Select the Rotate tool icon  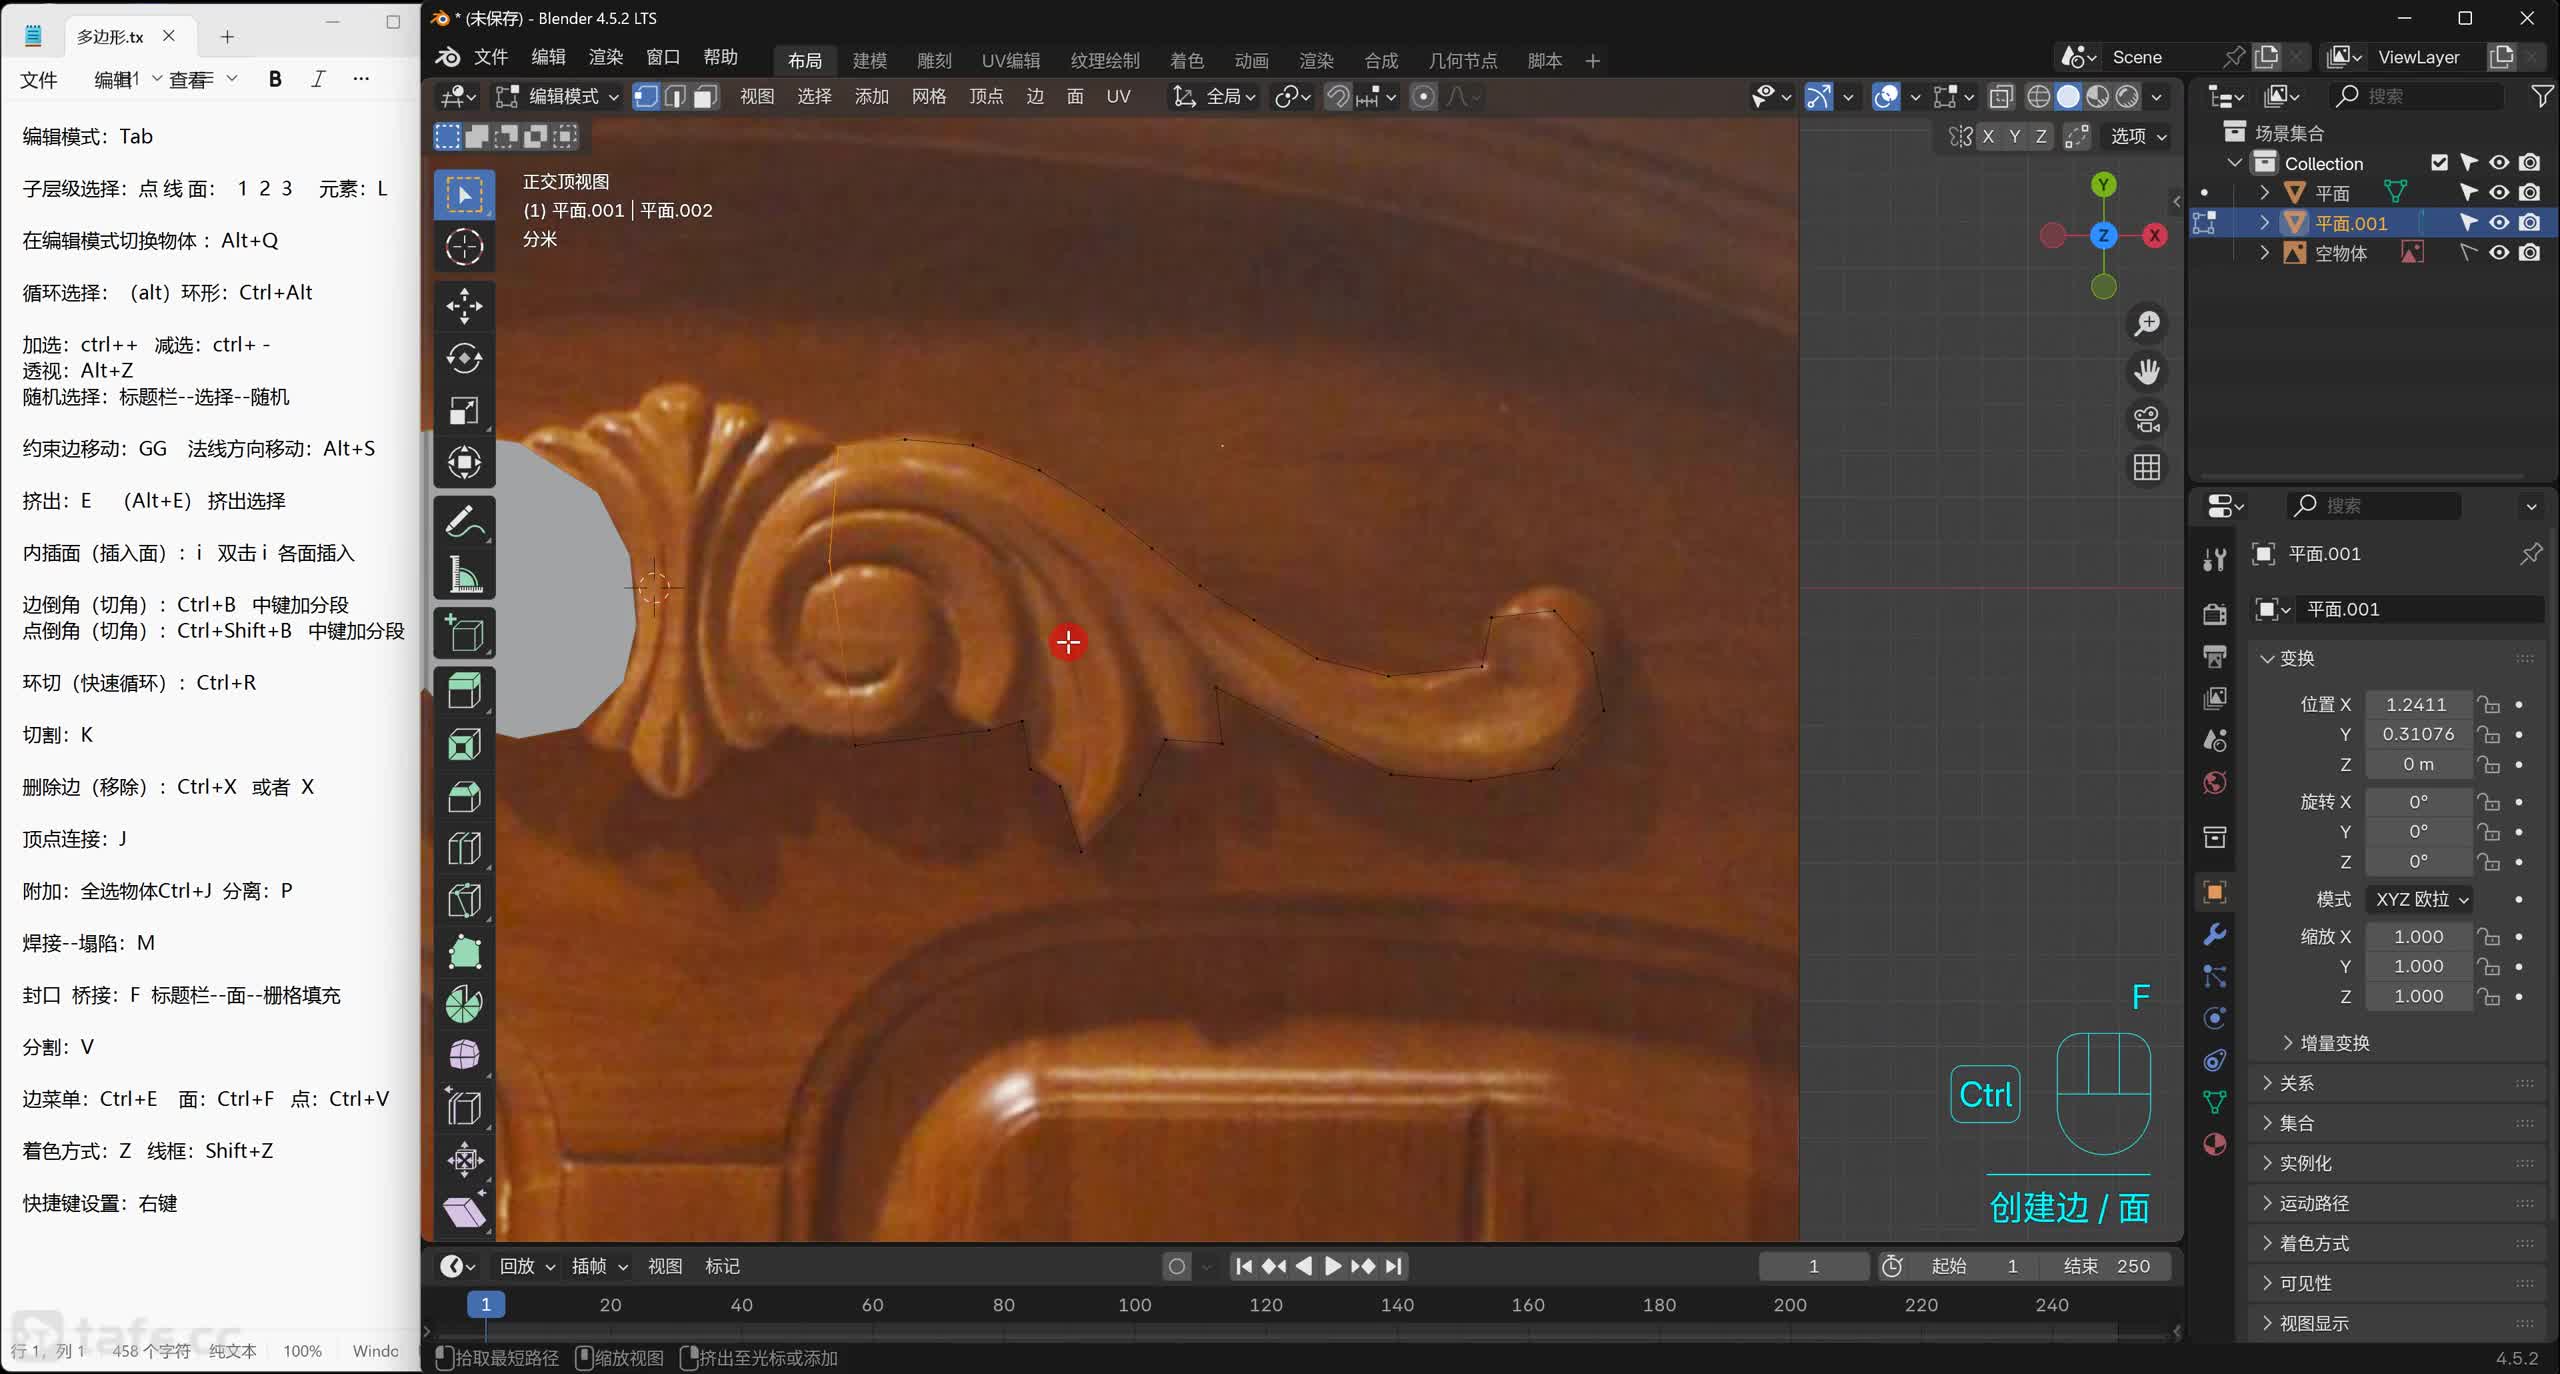click(x=464, y=358)
